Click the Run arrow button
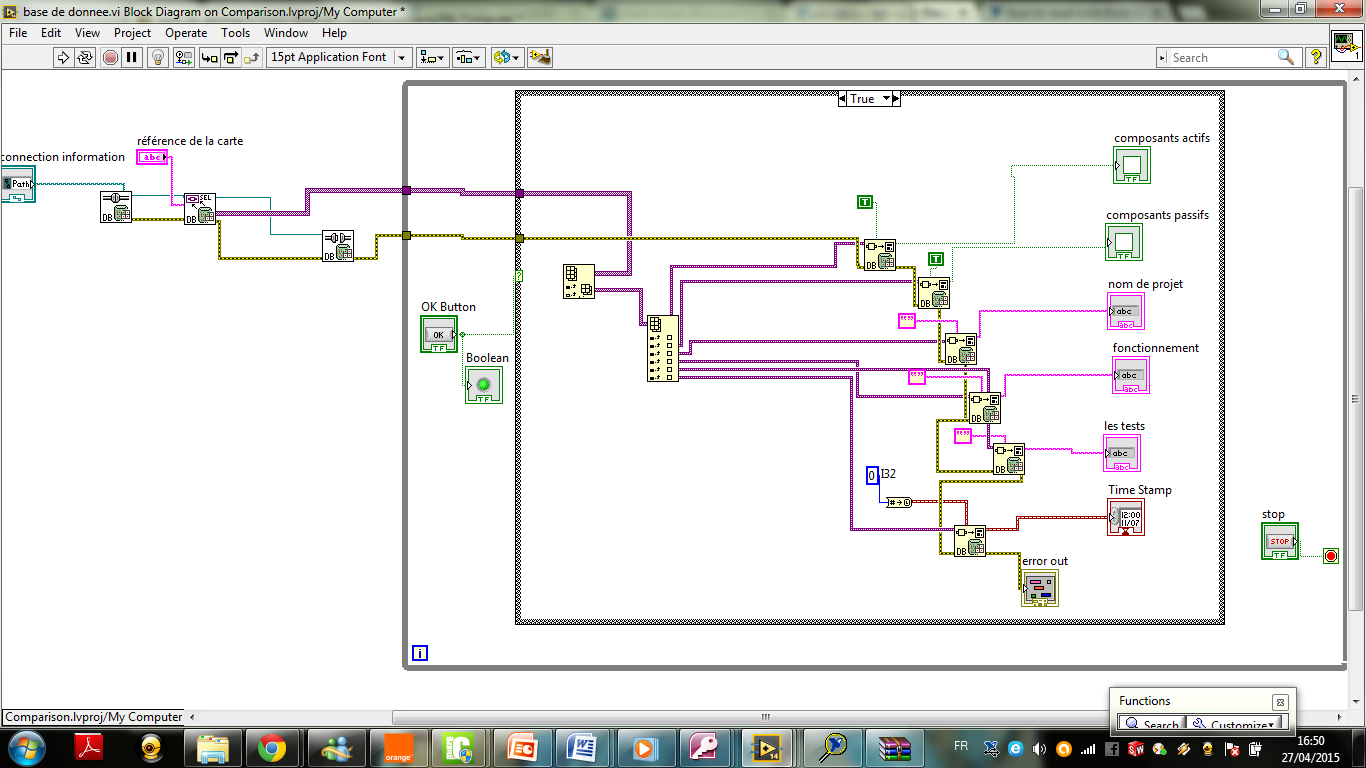Image resolution: width=1366 pixels, height=768 pixels. pos(63,58)
